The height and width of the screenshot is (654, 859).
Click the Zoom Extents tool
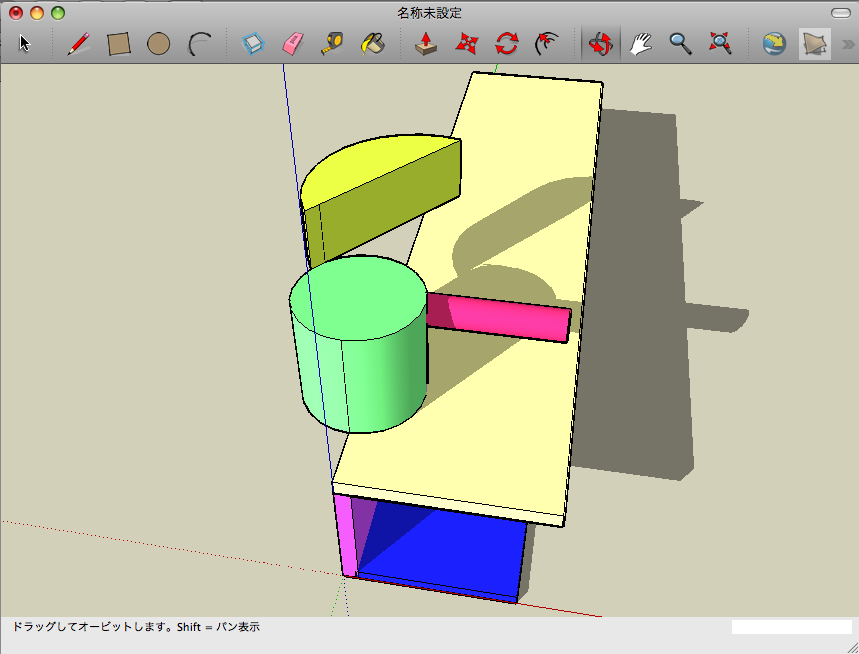coord(720,44)
